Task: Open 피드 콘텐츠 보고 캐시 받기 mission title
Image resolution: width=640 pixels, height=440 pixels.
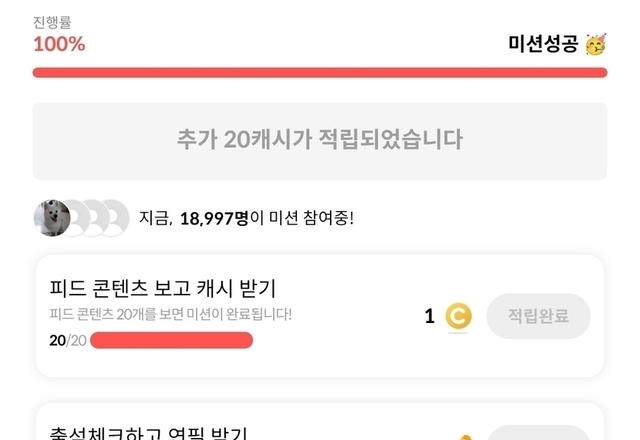Action: (x=163, y=288)
